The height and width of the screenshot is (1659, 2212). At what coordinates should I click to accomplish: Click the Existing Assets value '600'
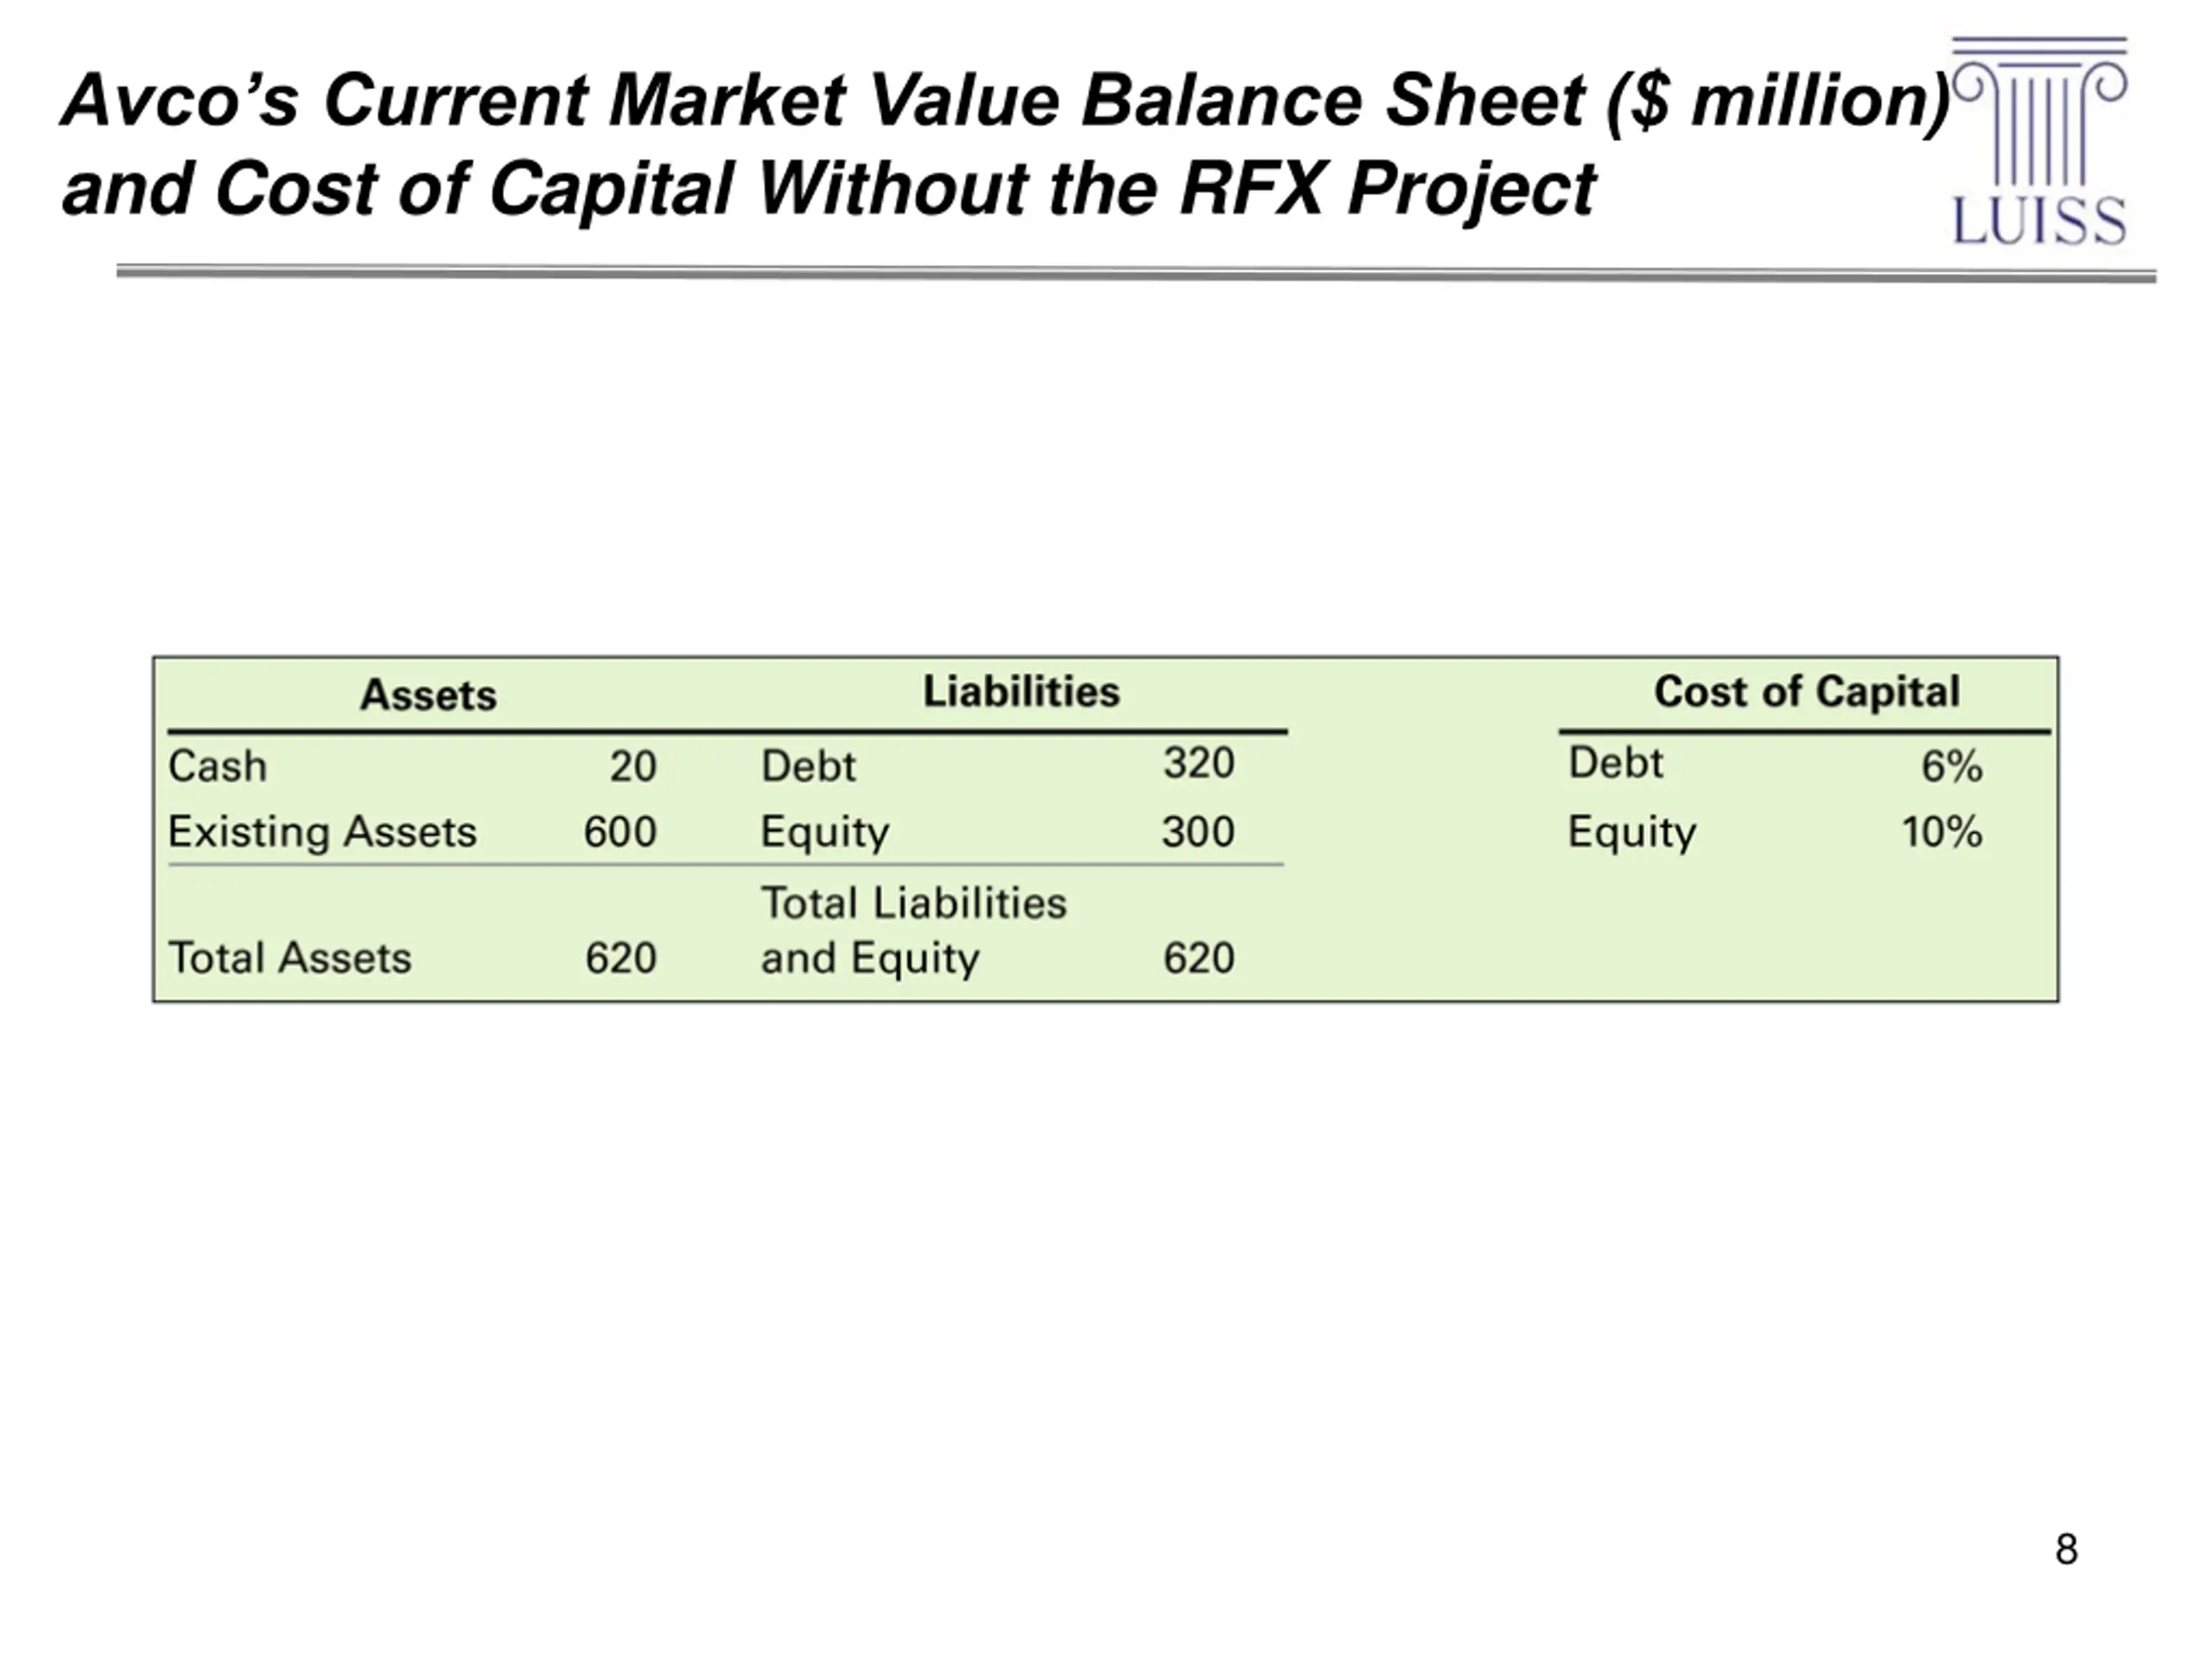pyautogui.click(x=620, y=832)
